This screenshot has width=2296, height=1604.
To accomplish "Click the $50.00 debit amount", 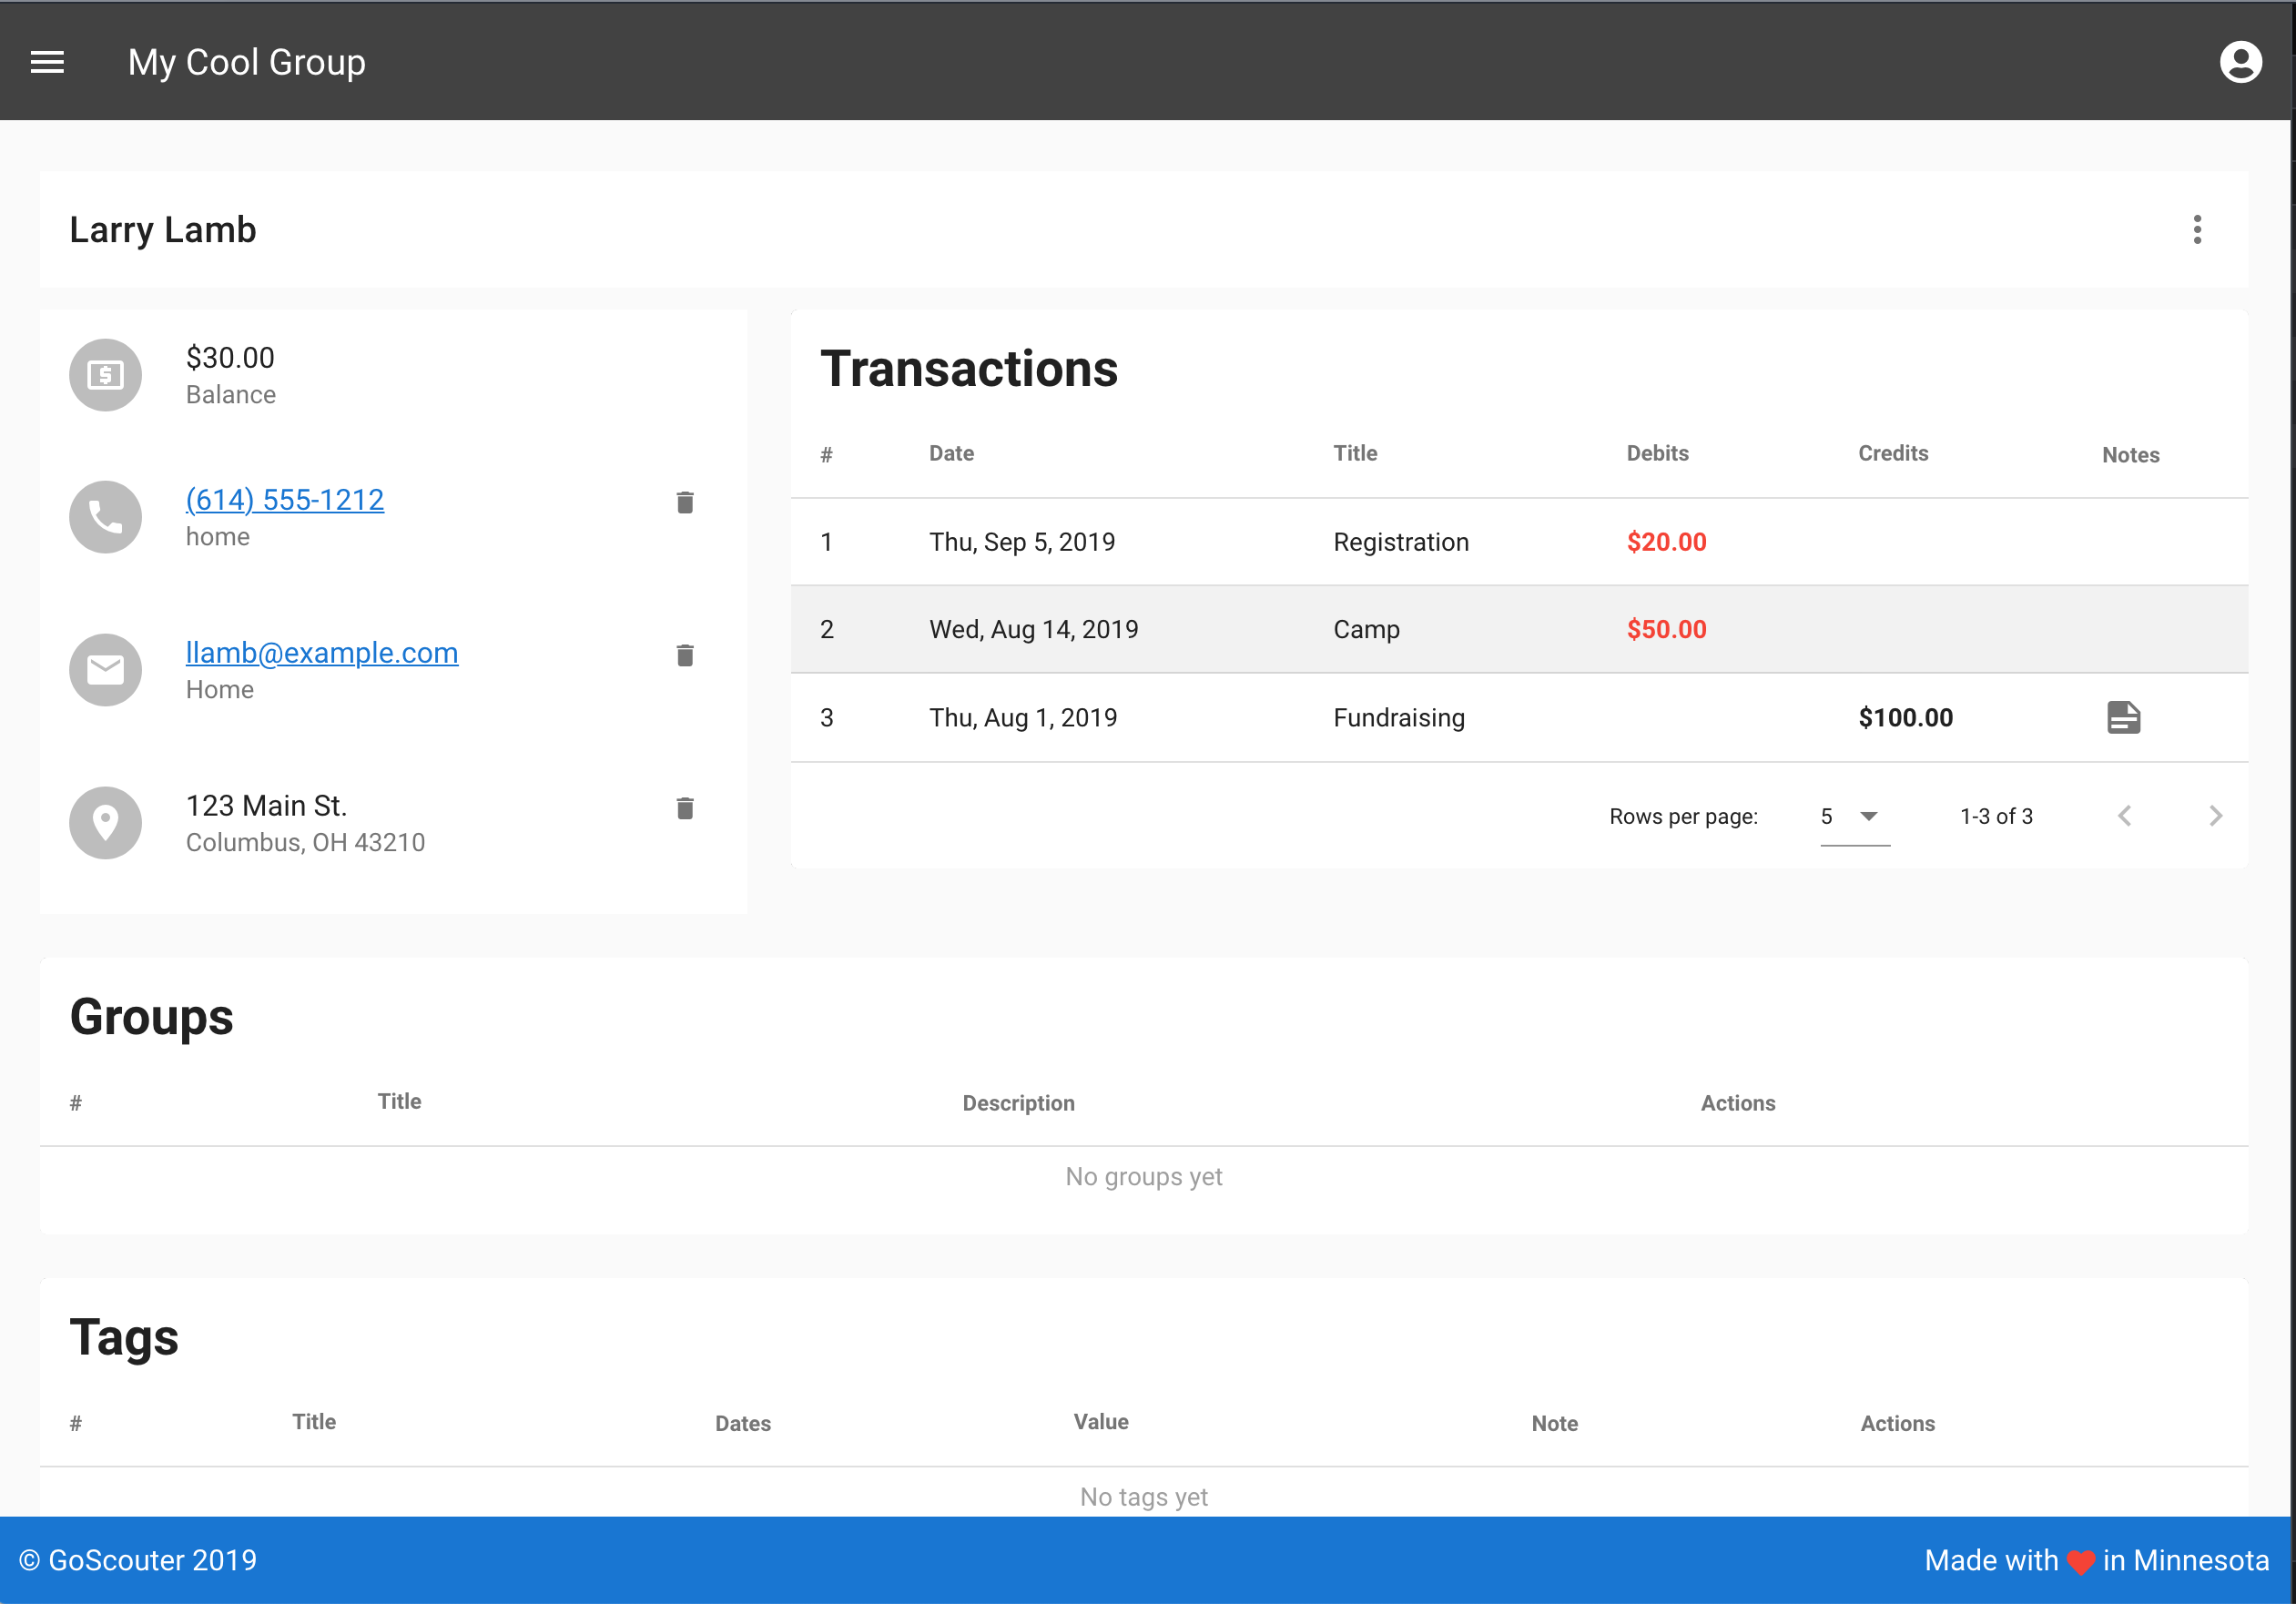I will coord(1666,629).
